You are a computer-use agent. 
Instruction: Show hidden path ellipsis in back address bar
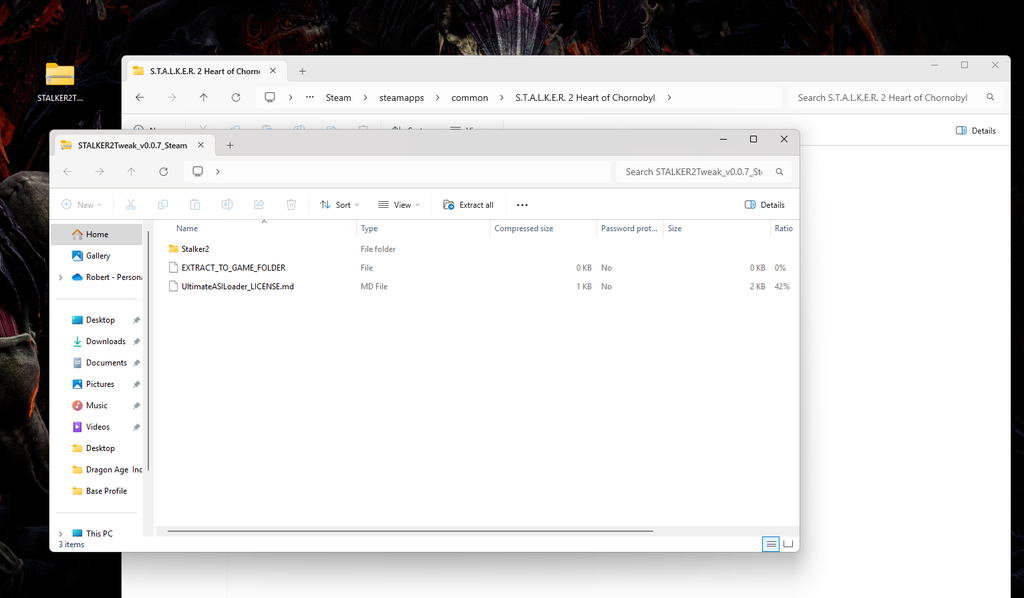click(310, 97)
